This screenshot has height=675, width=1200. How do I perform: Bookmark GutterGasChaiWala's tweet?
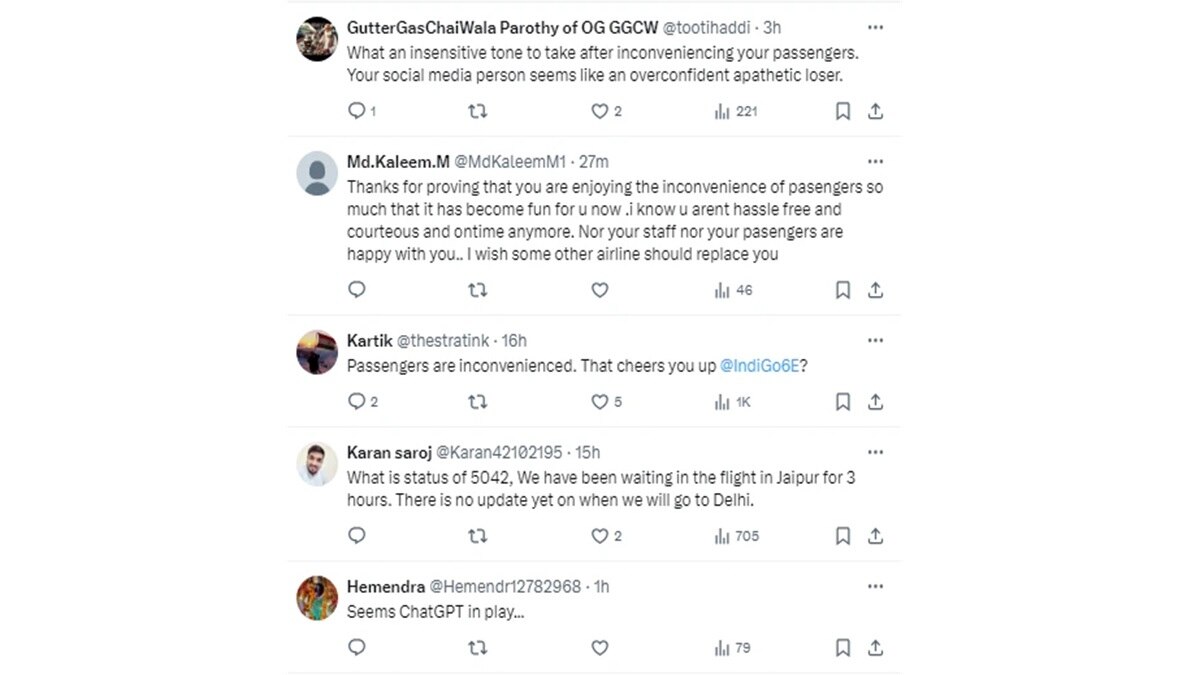coord(843,111)
